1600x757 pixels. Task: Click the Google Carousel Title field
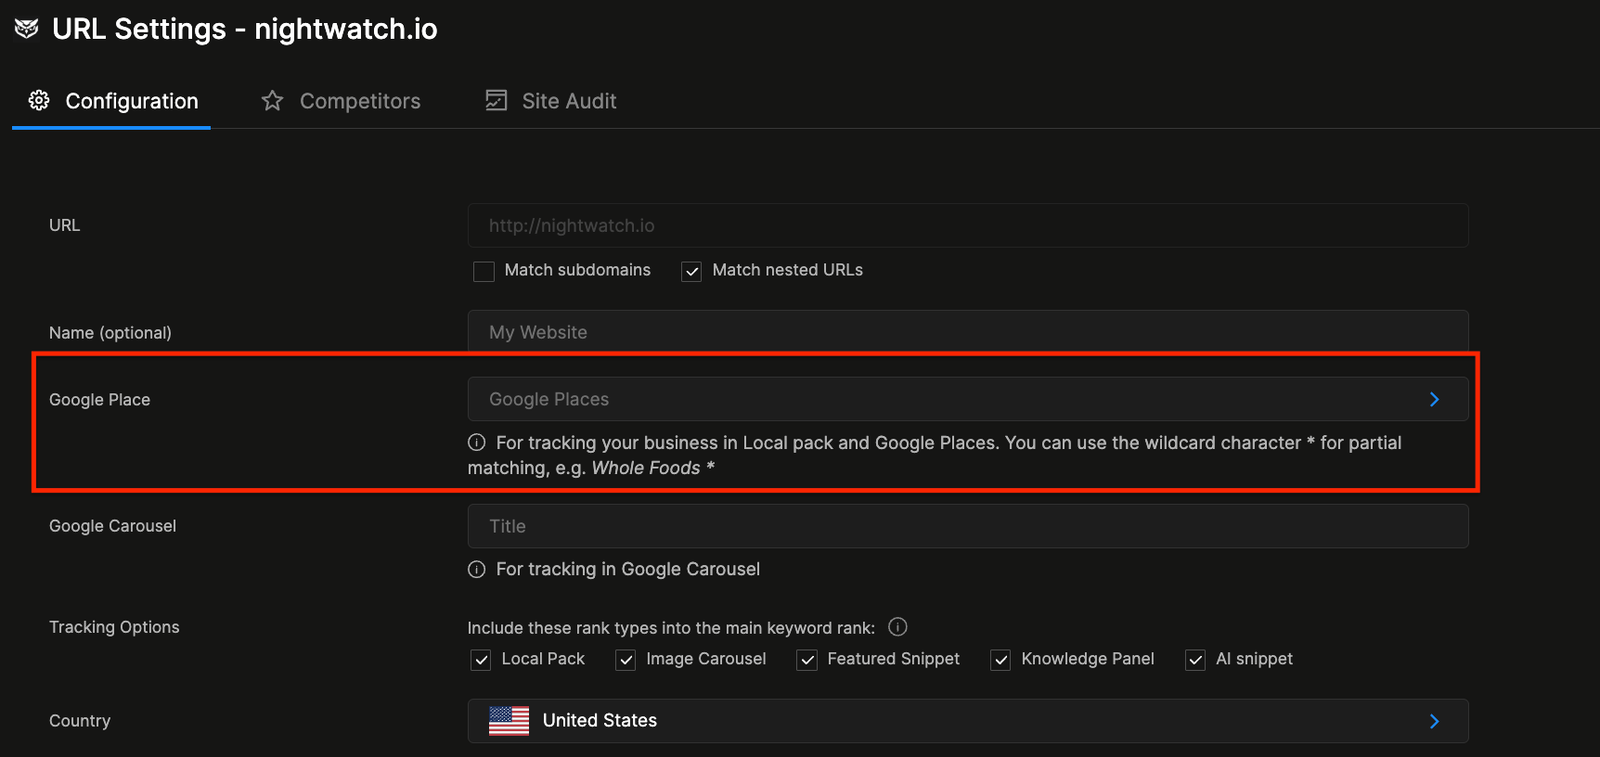968,526
